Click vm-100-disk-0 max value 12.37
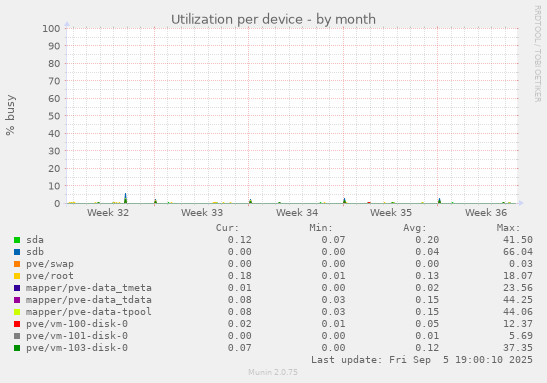This screenshot has width=547, height=383. tap(518, 324)
